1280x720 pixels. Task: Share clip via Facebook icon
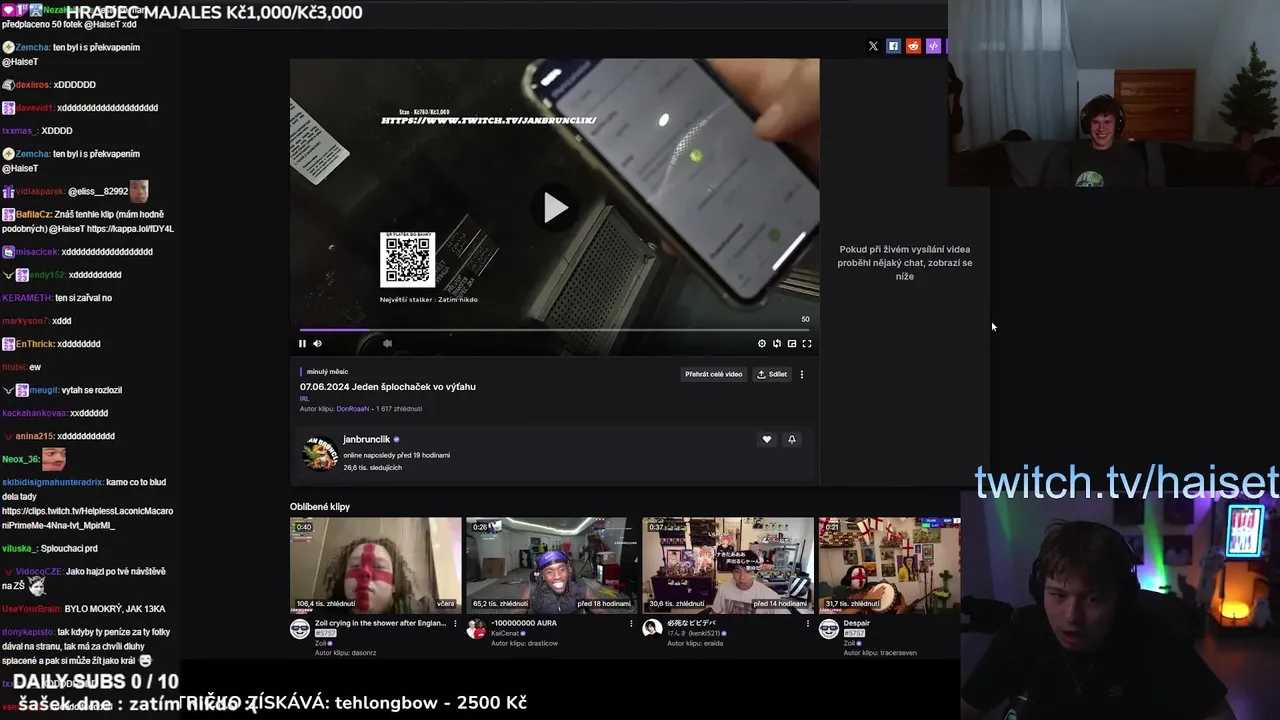point(893,46)
